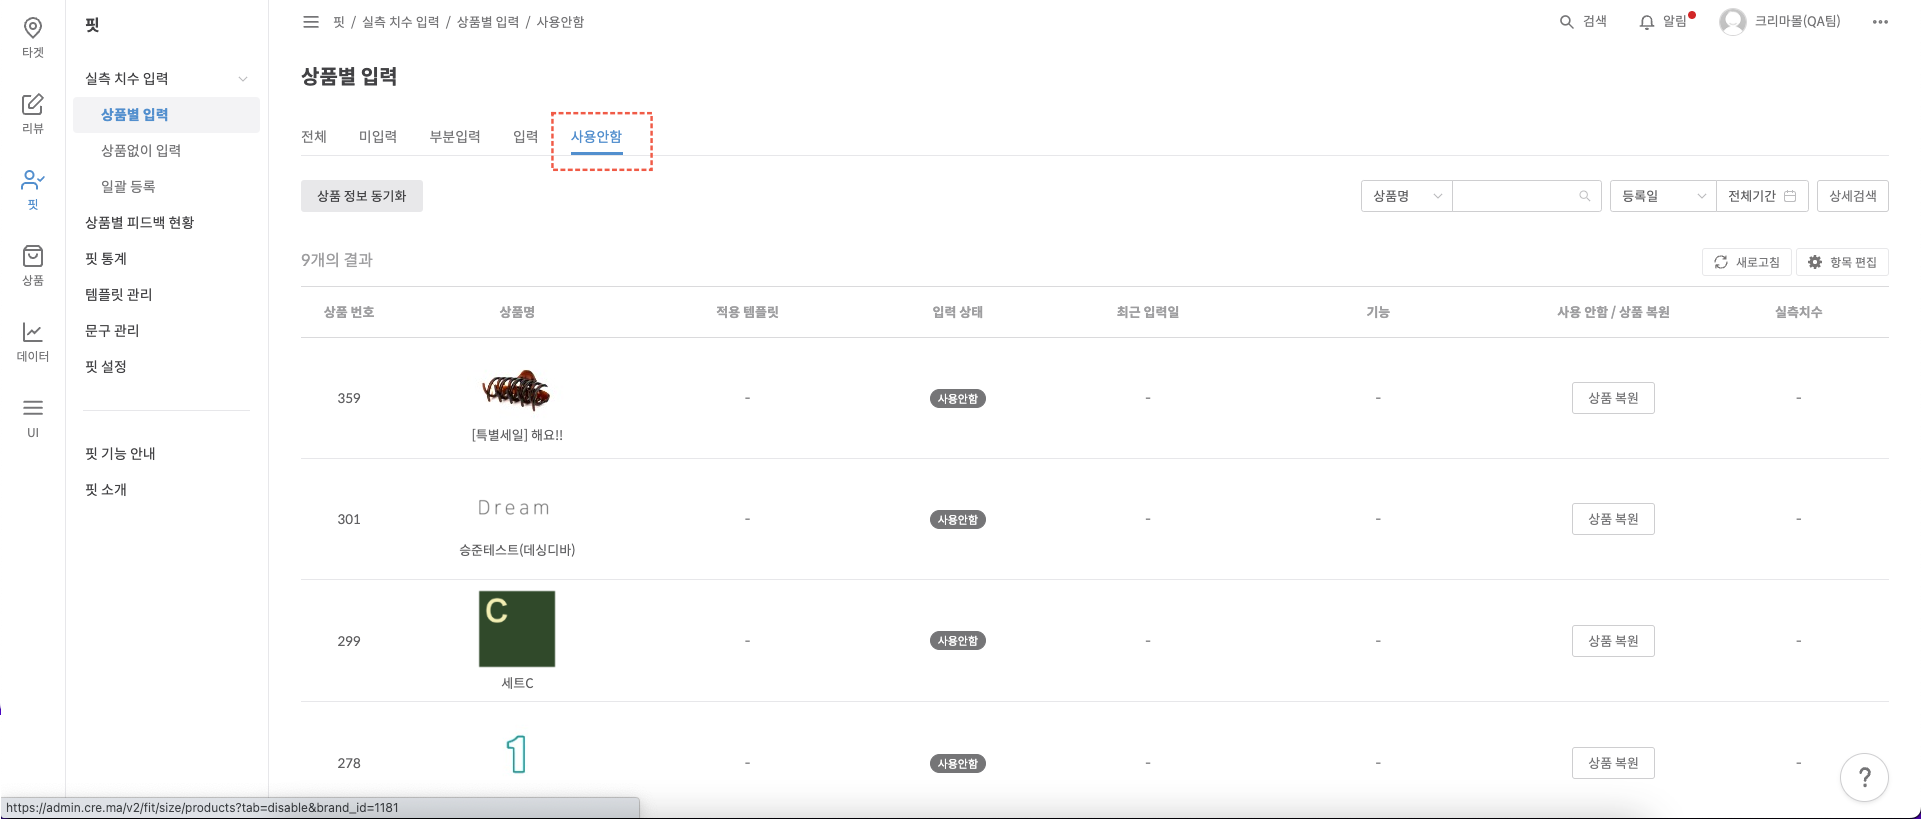Click the 새로고침 refresh button
1921x819 pixels.
pos(1746,262)
